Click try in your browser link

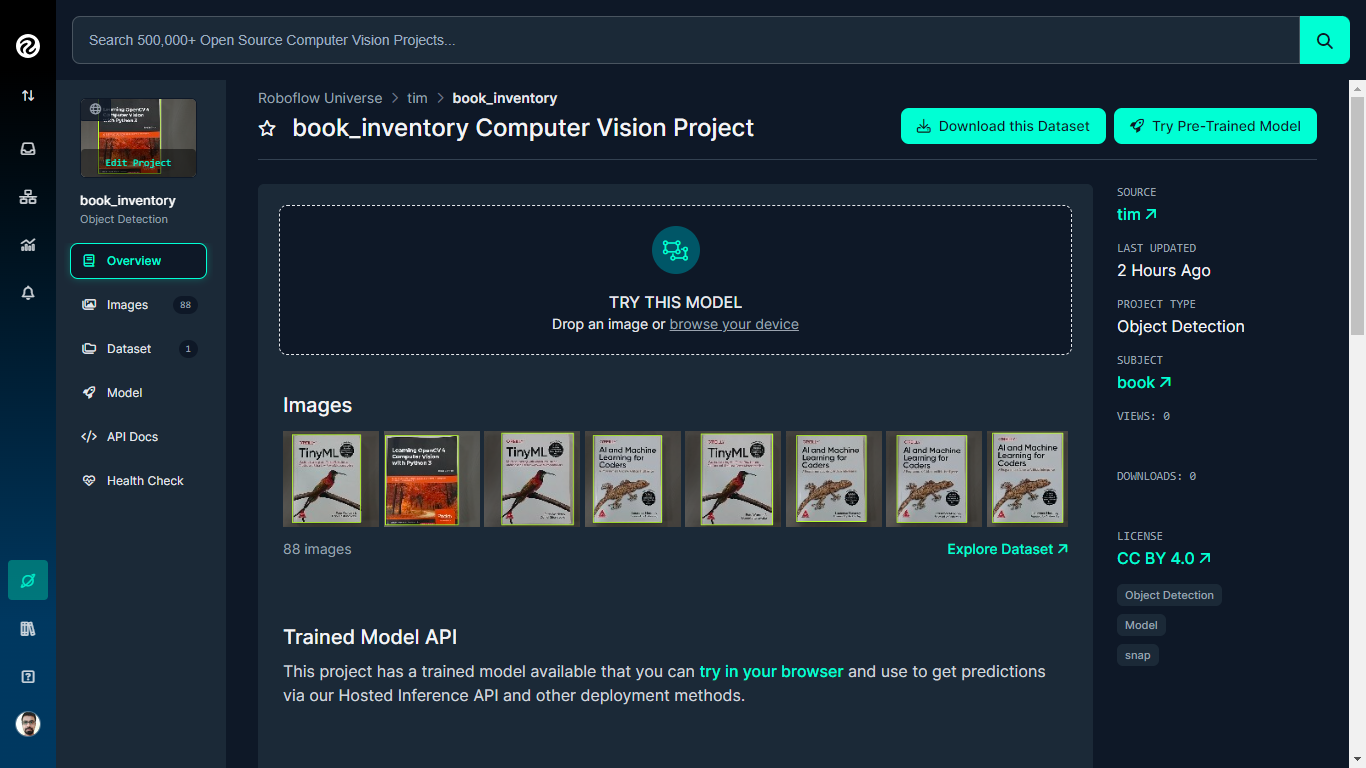(771, 671)
